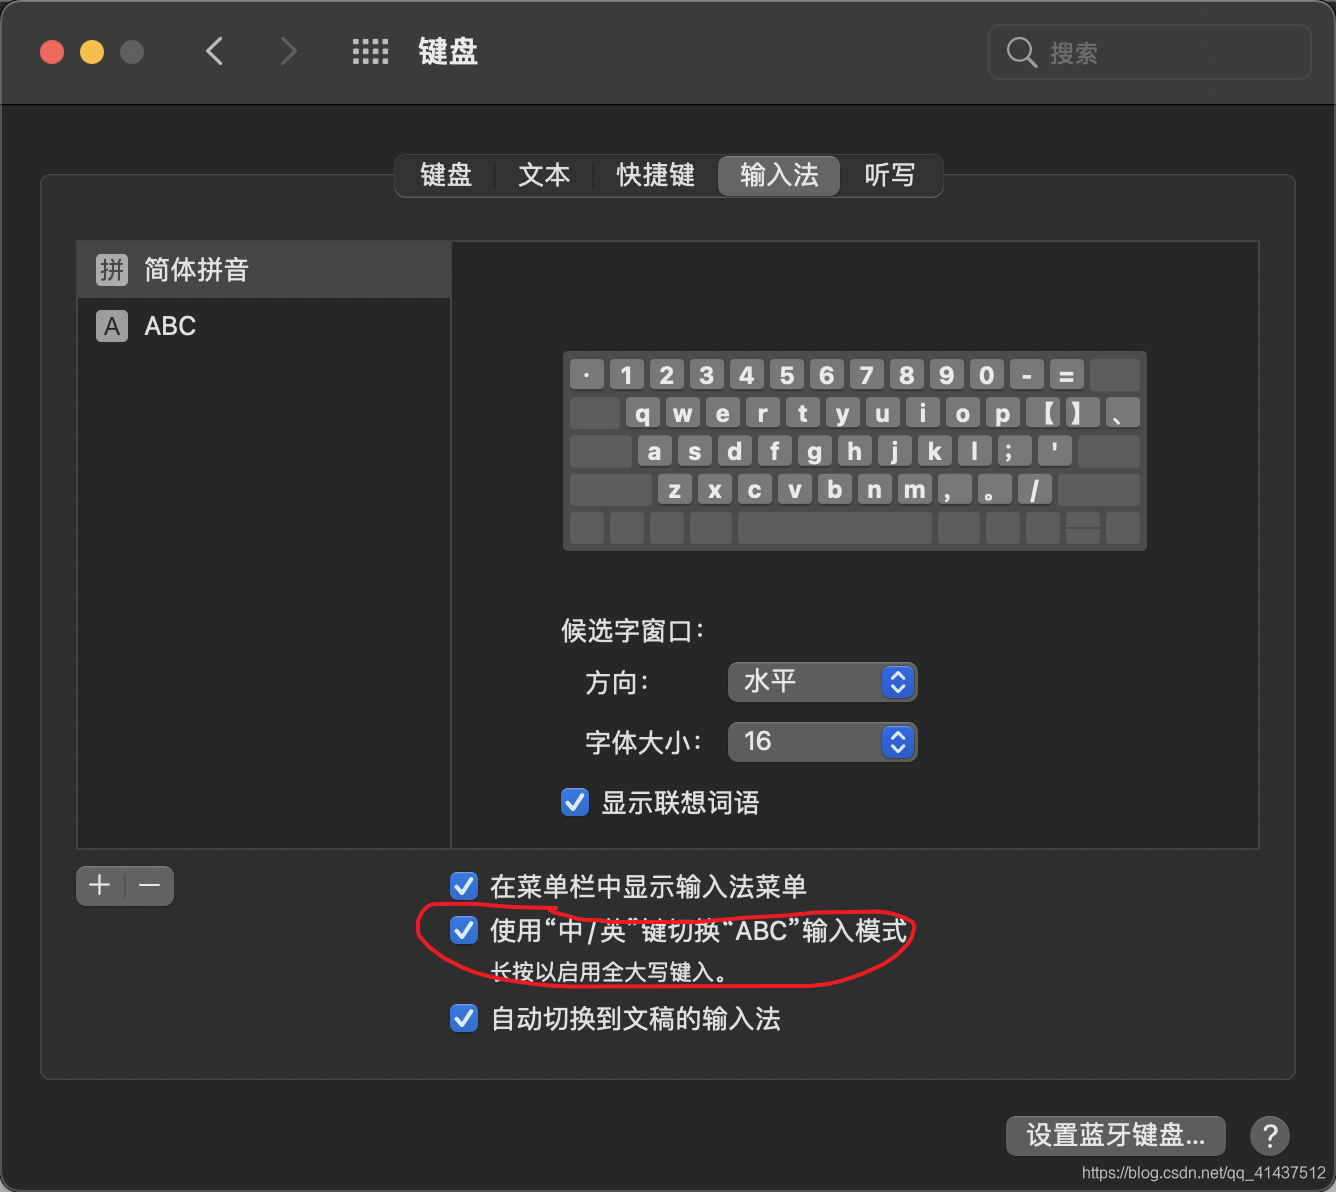Click the 候选字窗口 heading text
This screenshot has height=1192, width=1336.
click(633, 631)
